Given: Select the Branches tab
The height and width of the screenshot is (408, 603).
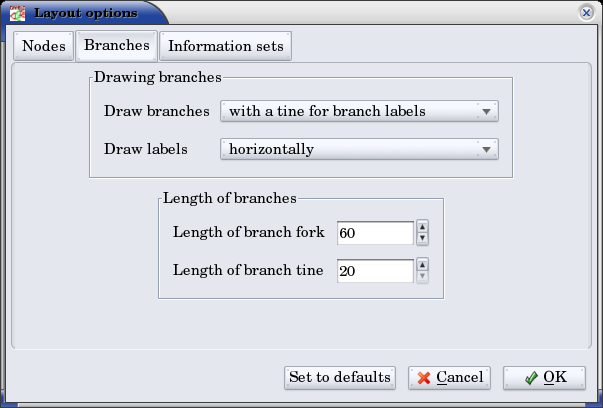Looking at the screenshot, I should 116,45.
